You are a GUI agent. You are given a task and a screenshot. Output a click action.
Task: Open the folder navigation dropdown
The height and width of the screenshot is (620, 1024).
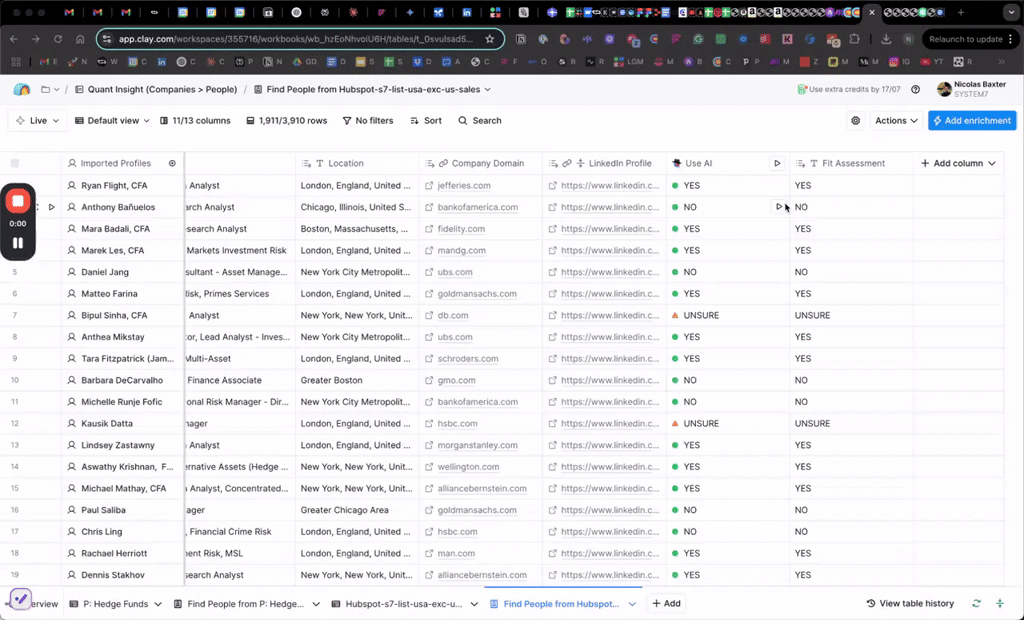(50, 90)
